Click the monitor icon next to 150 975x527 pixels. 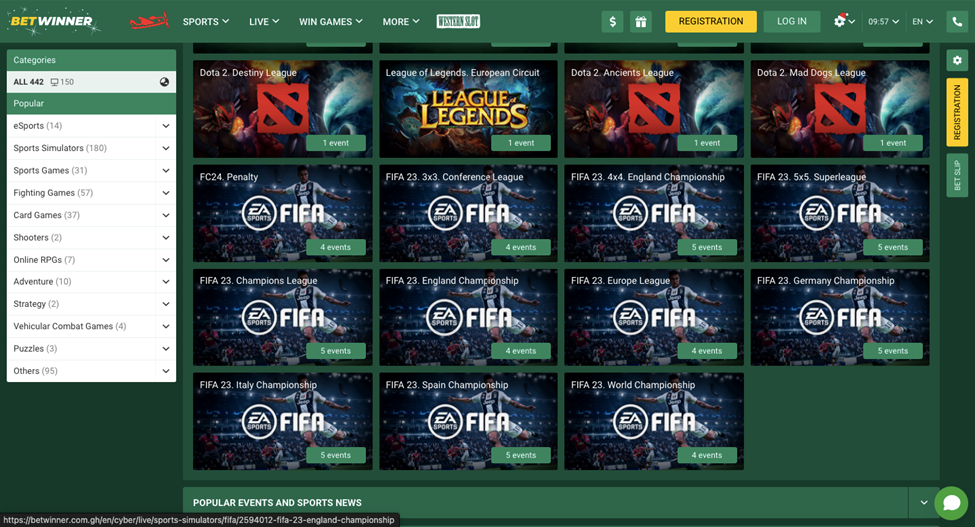55,82
